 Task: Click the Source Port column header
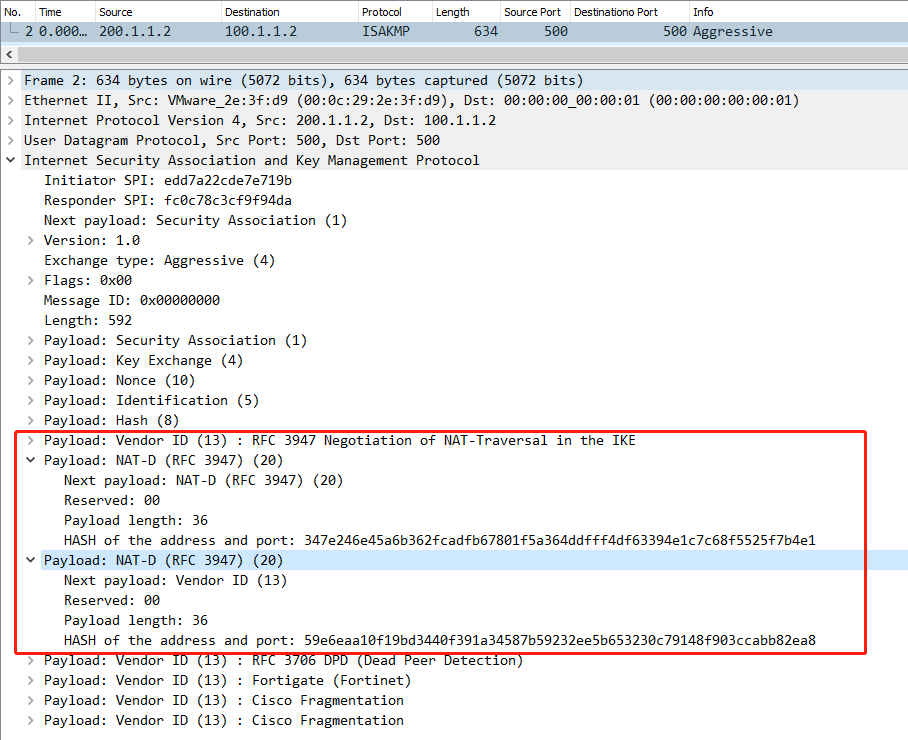(x=534, y=11)
